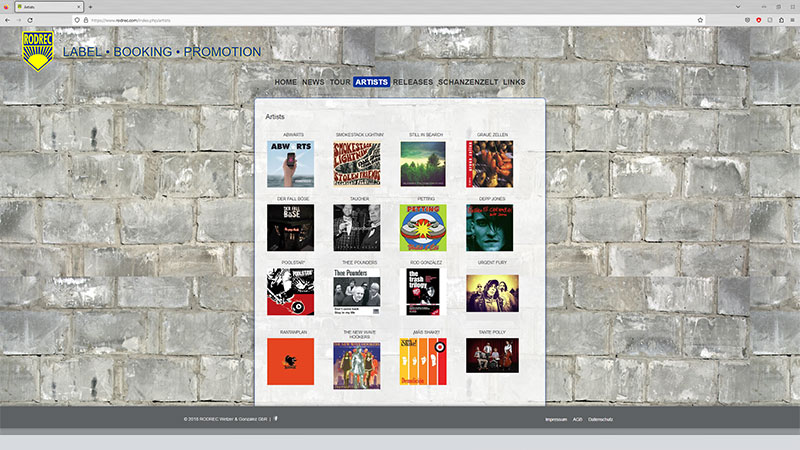Click the Tante Polly band photo
The width and height of the screenshot is (800, 450).
click(x=492, y=355)
